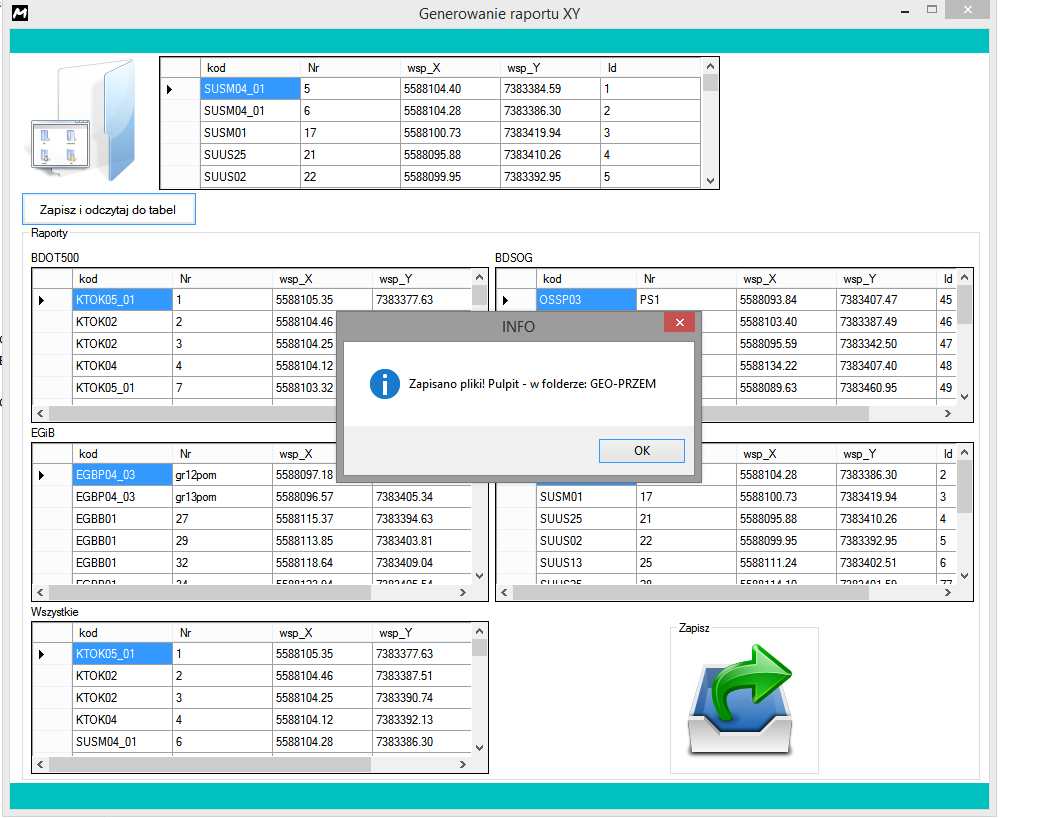Screen dimensions: 1040x818
Task: Click the folder icon above the Zapisz i odczytaj button
Action: pyautogui.click(x=84, y=121)
